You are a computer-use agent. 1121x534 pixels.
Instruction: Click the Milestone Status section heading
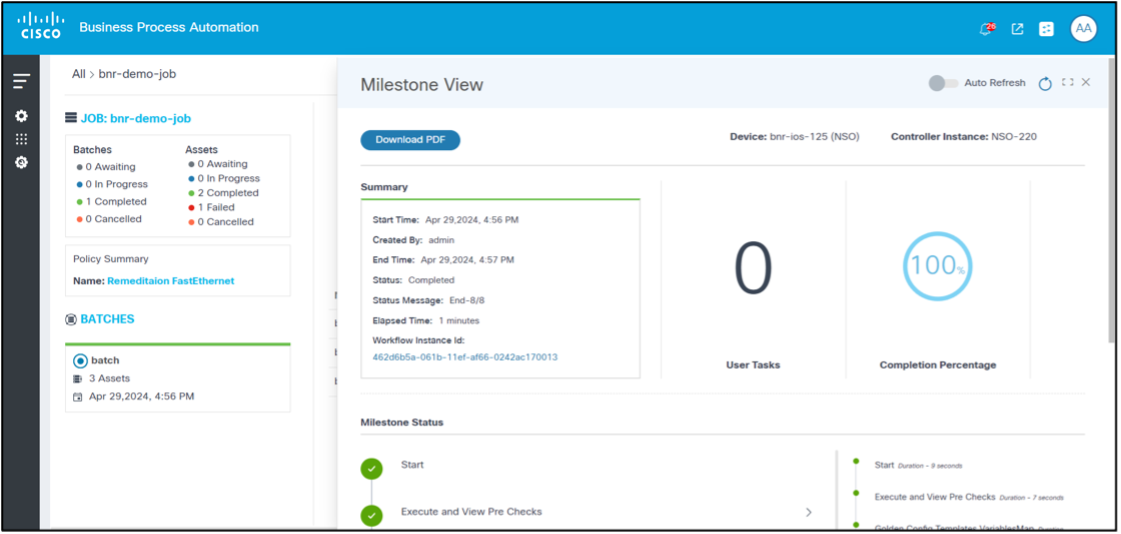[402, 422]
